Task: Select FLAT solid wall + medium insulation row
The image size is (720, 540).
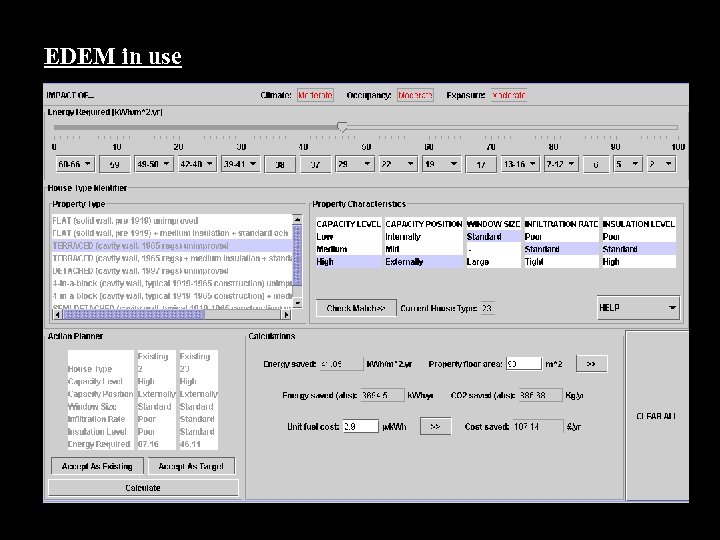Action: click(x=172, y=233)
